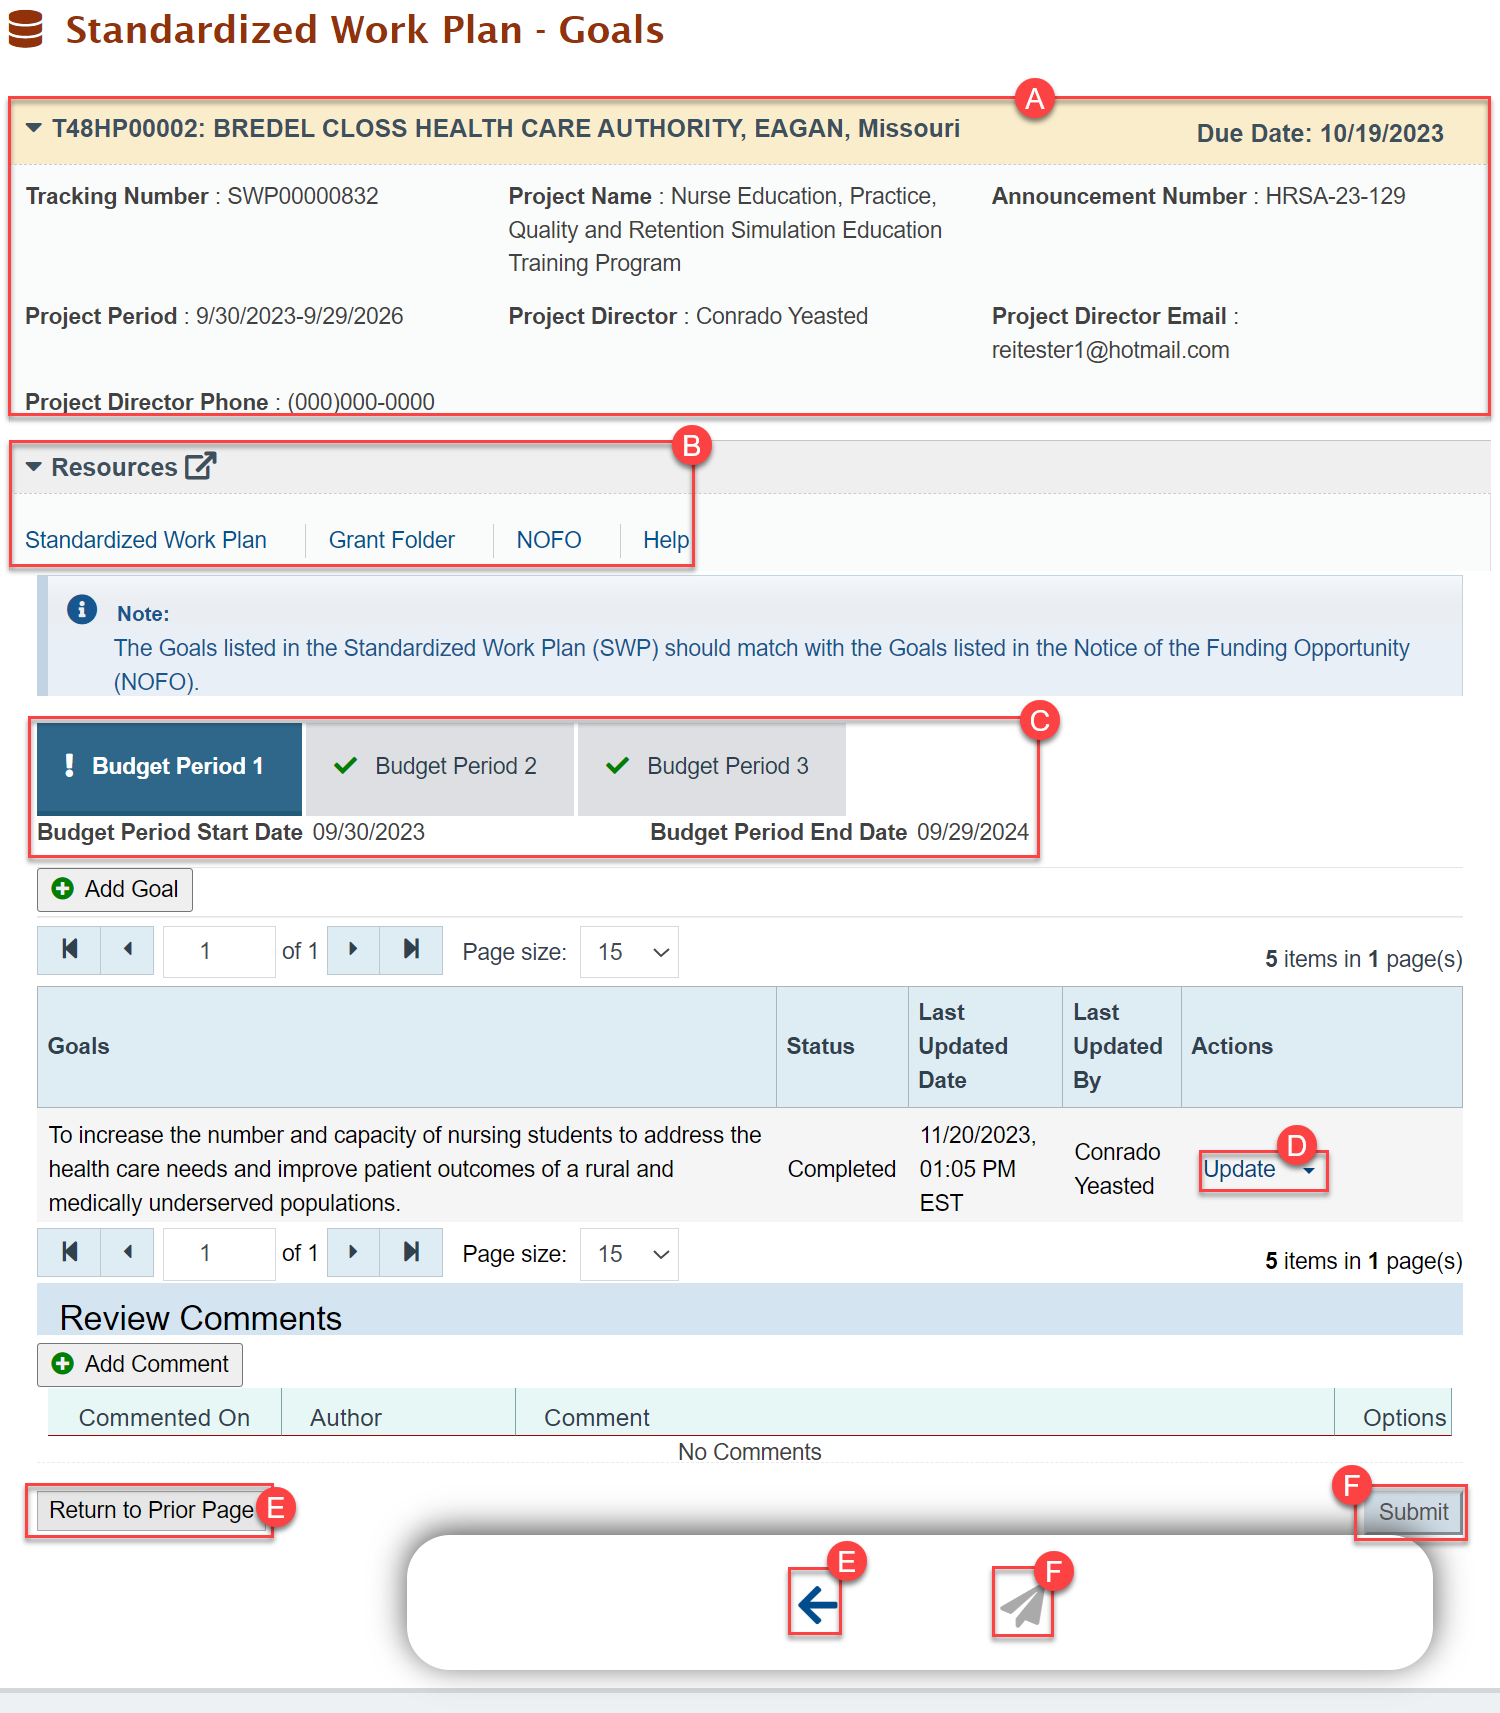
Task: Click the project director email reitester1@hotmail.com
Action: pos(1111,350)
